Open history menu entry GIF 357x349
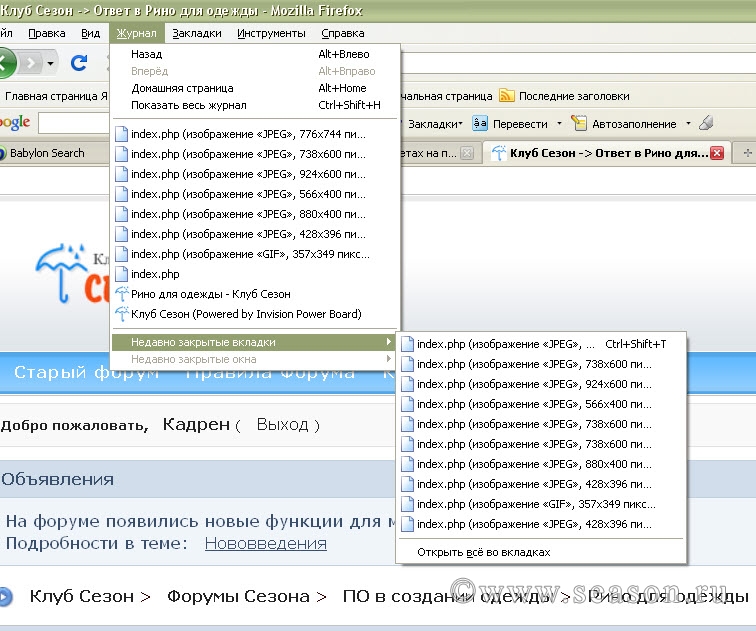 256,254
